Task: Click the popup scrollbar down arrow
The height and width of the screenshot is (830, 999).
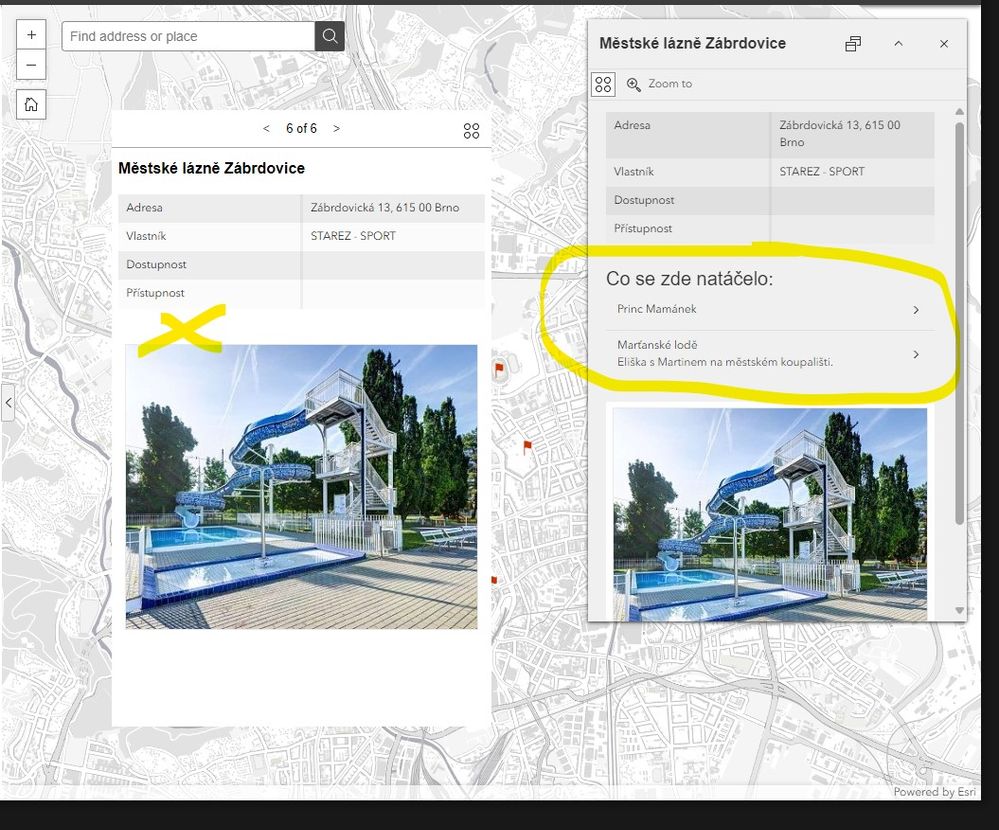Action: coord(959,610)
